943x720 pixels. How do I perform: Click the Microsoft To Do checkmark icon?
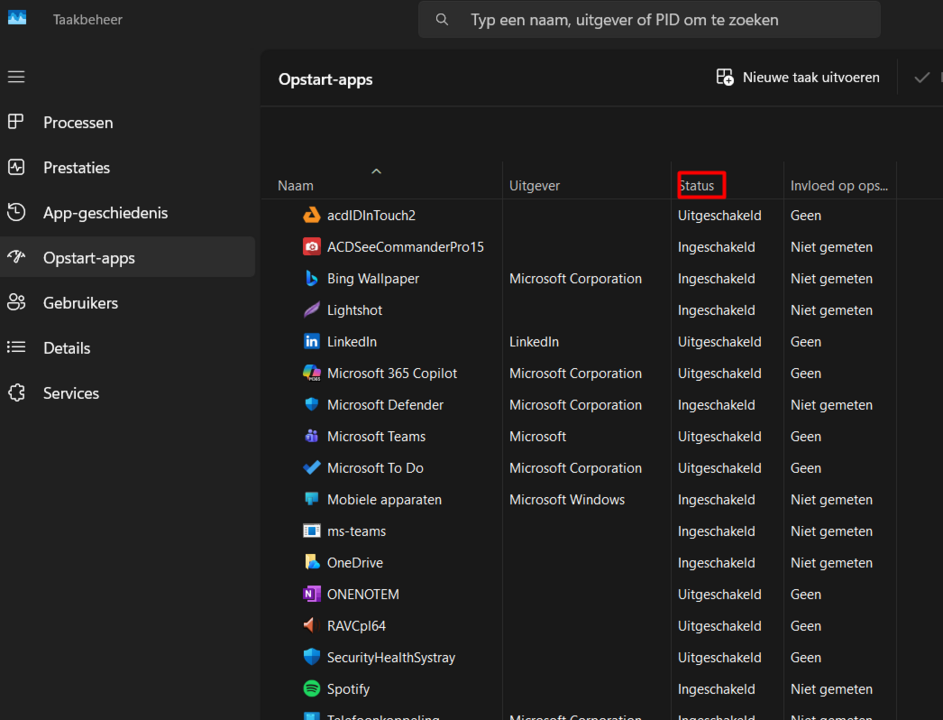(314, 467)
